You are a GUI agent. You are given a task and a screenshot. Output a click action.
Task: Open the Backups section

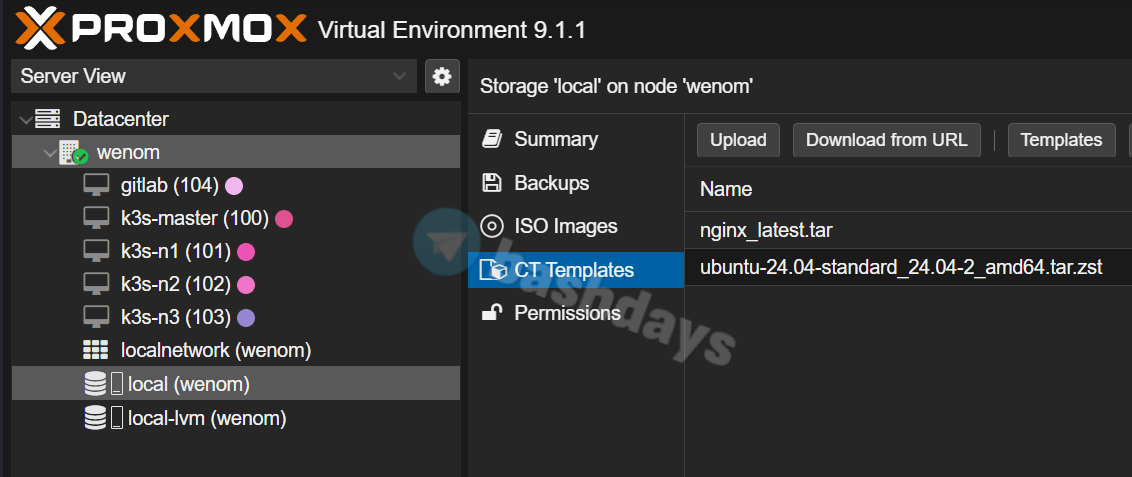point(551,183)
